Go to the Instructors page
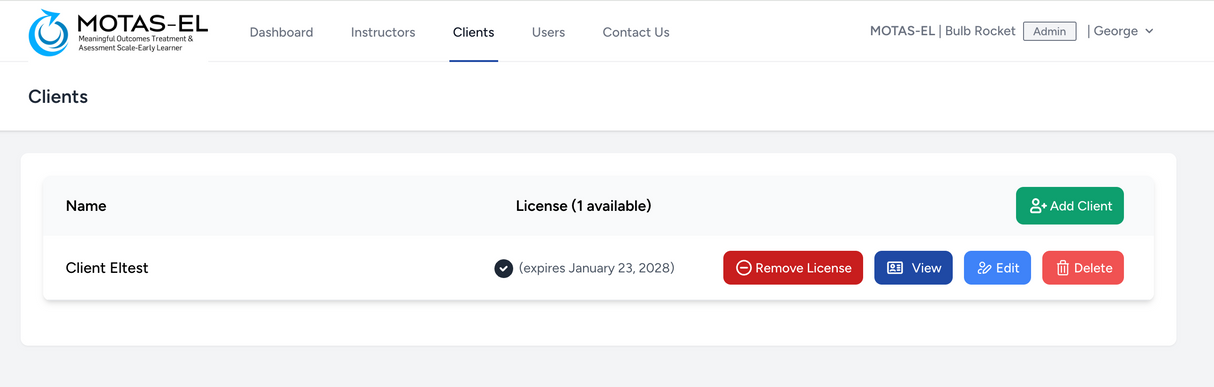This screenshot has width=1214, height=387. pyautogui.click(x=383, y=32)
